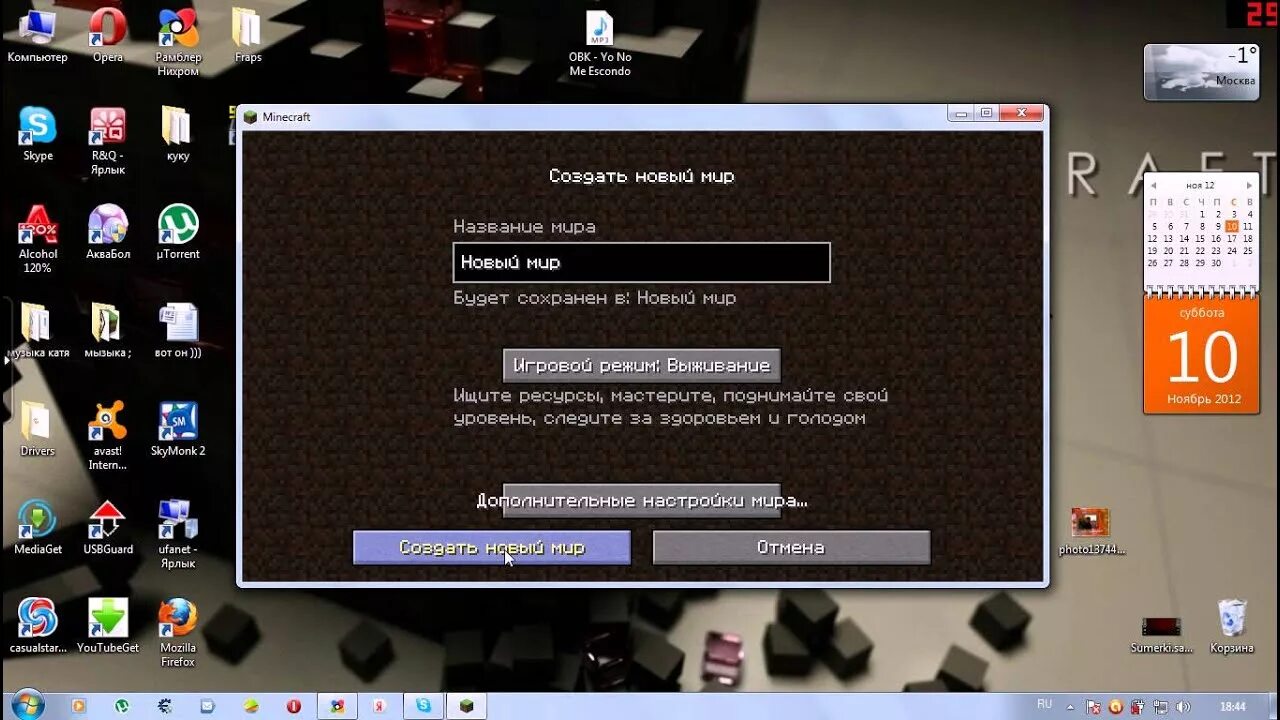Open the MediaGet desktop shortcut
The image size is (1280, 720).
[x=38, y=526]
